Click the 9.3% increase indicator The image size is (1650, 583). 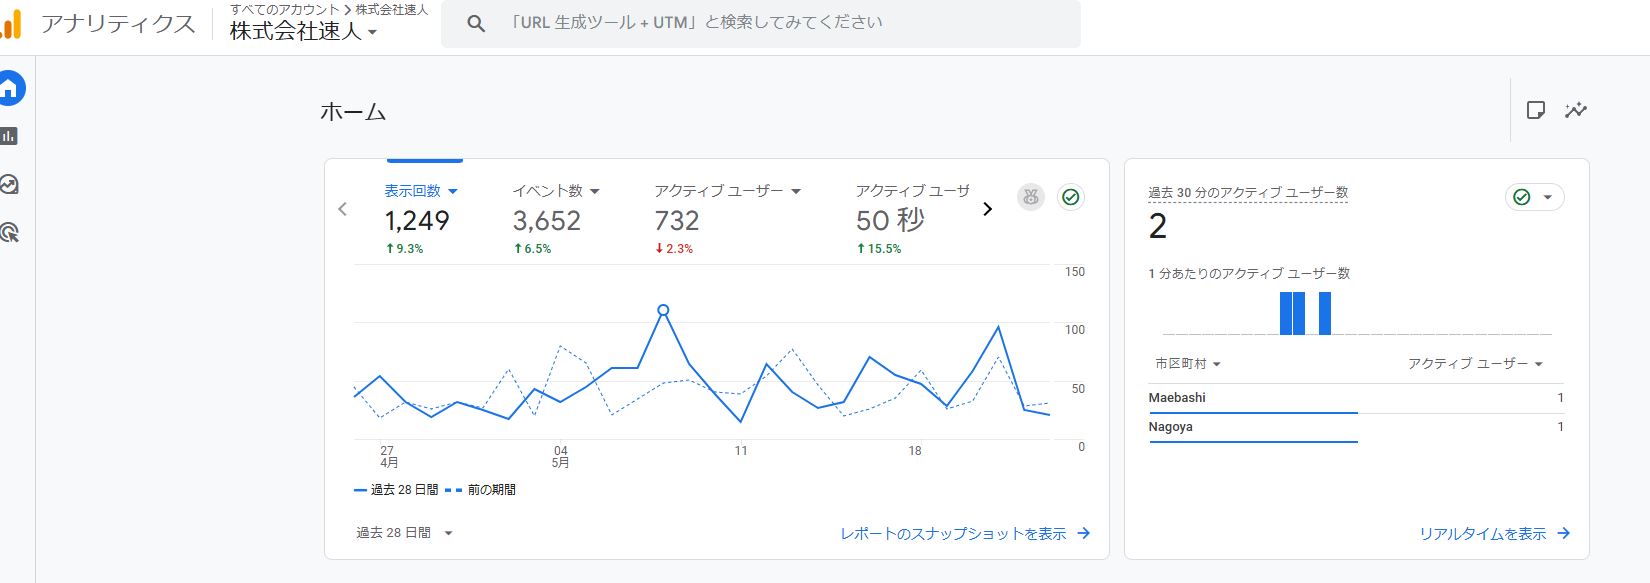point(404,249)
